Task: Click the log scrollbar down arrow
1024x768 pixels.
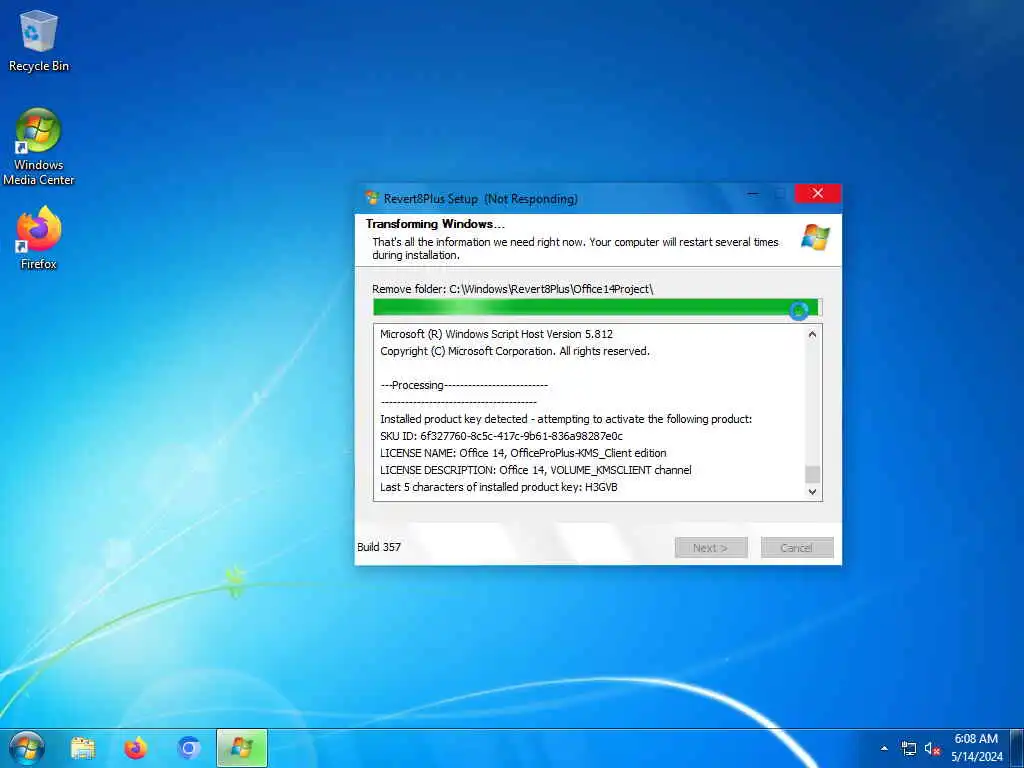Action: tap(812, 492)
